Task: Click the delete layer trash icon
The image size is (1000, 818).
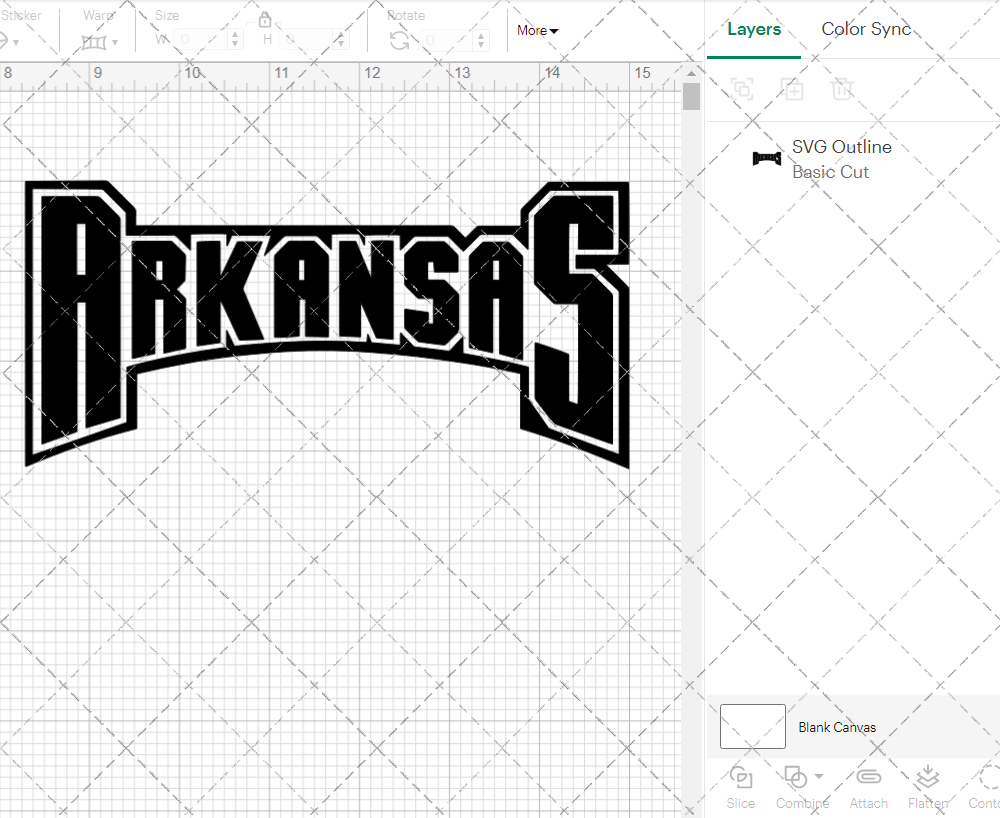Action: pyautogui.click(x=842, y=89)
